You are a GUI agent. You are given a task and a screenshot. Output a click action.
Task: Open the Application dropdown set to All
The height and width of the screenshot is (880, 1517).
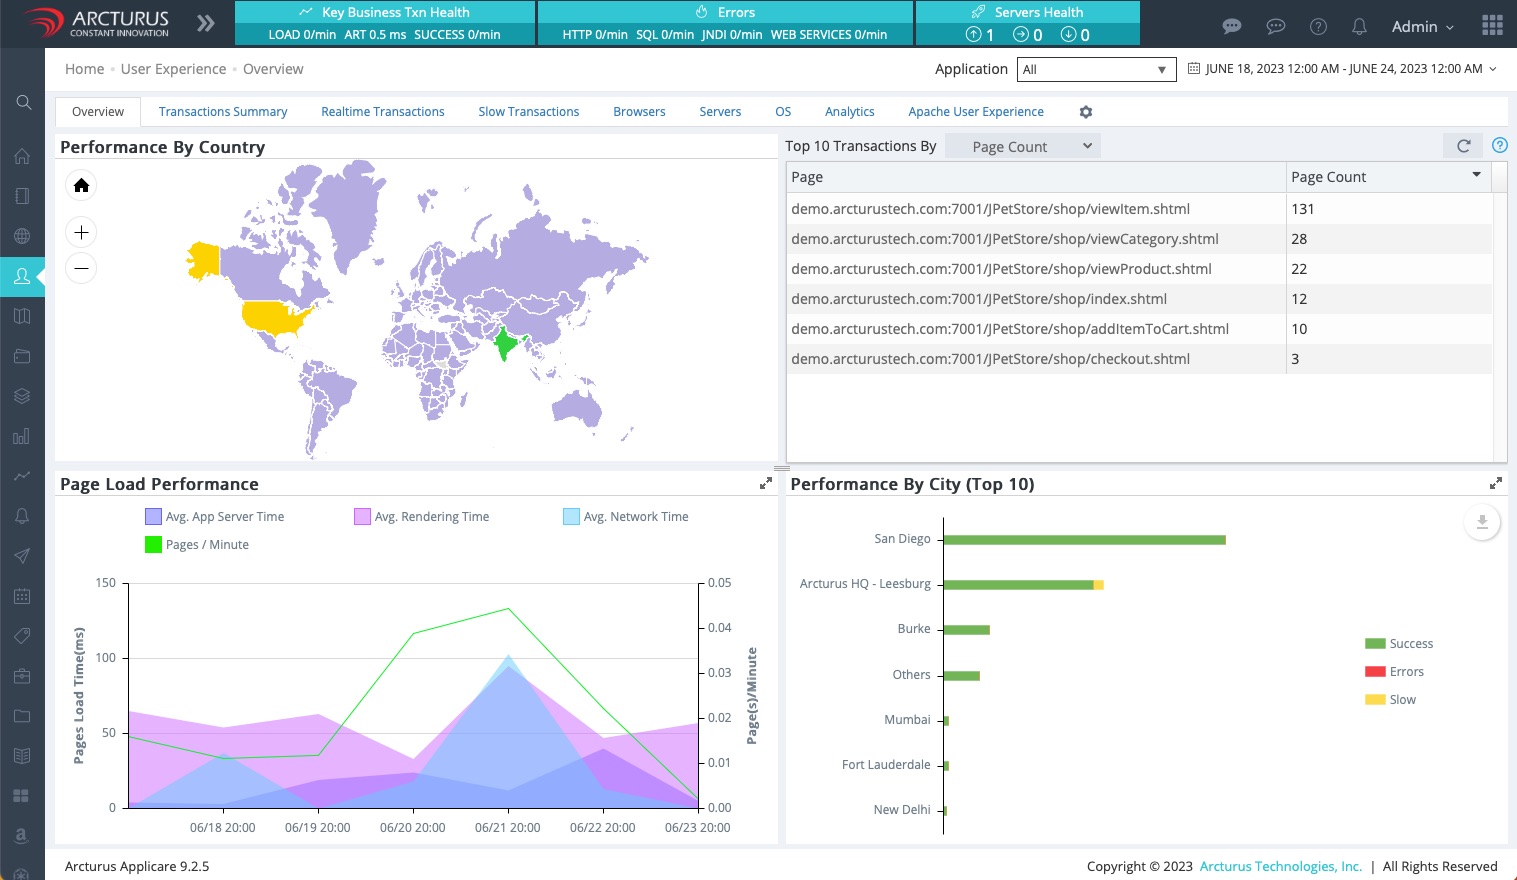point(1094,69)
